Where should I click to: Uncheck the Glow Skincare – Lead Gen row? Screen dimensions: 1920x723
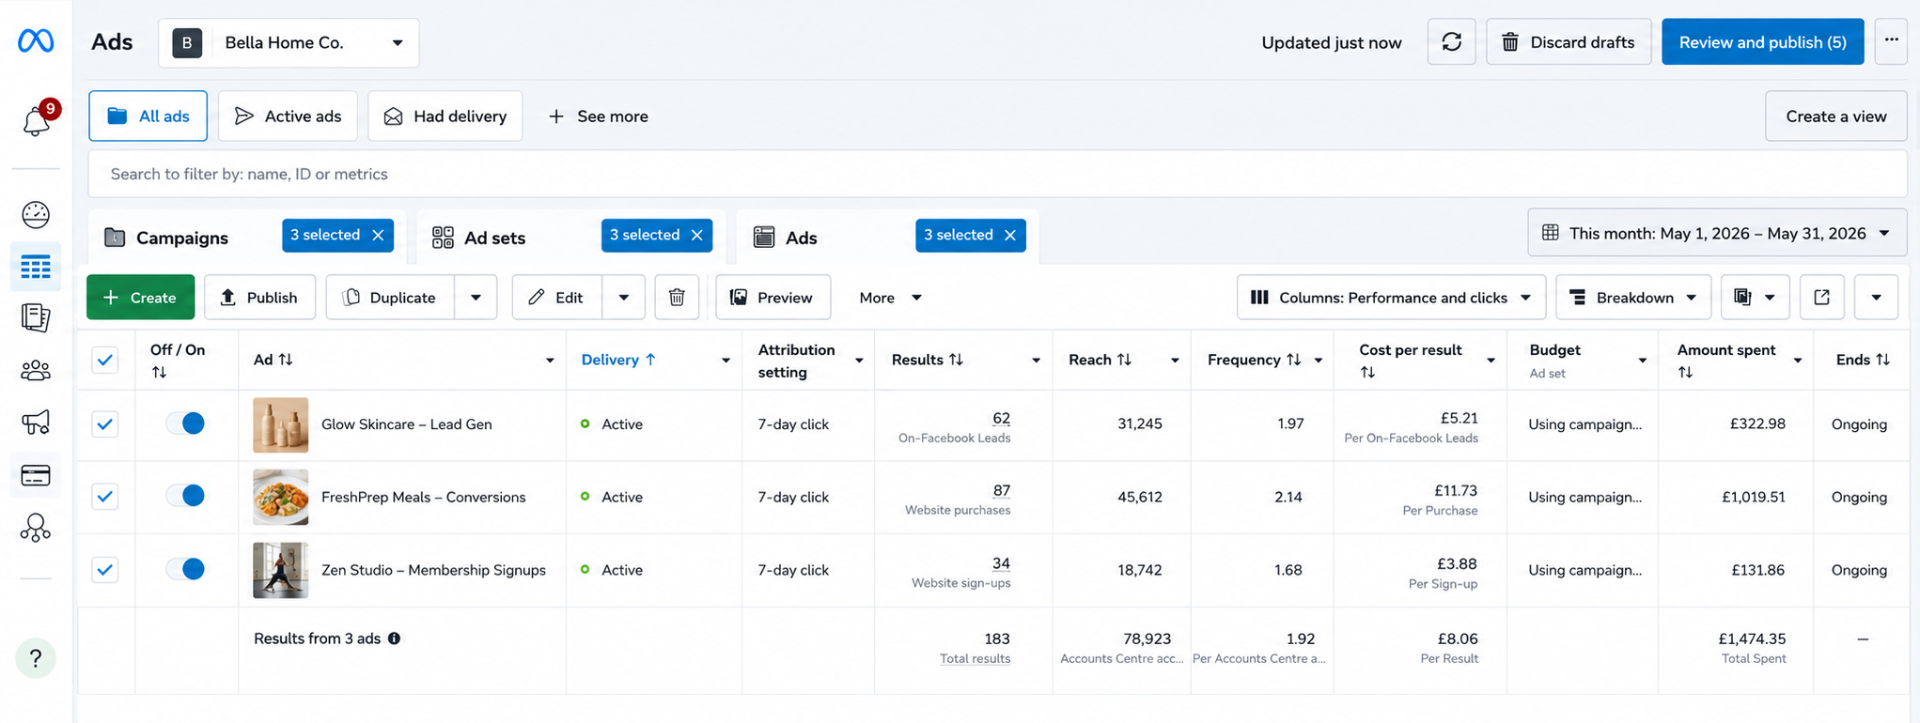pos(105,424)
